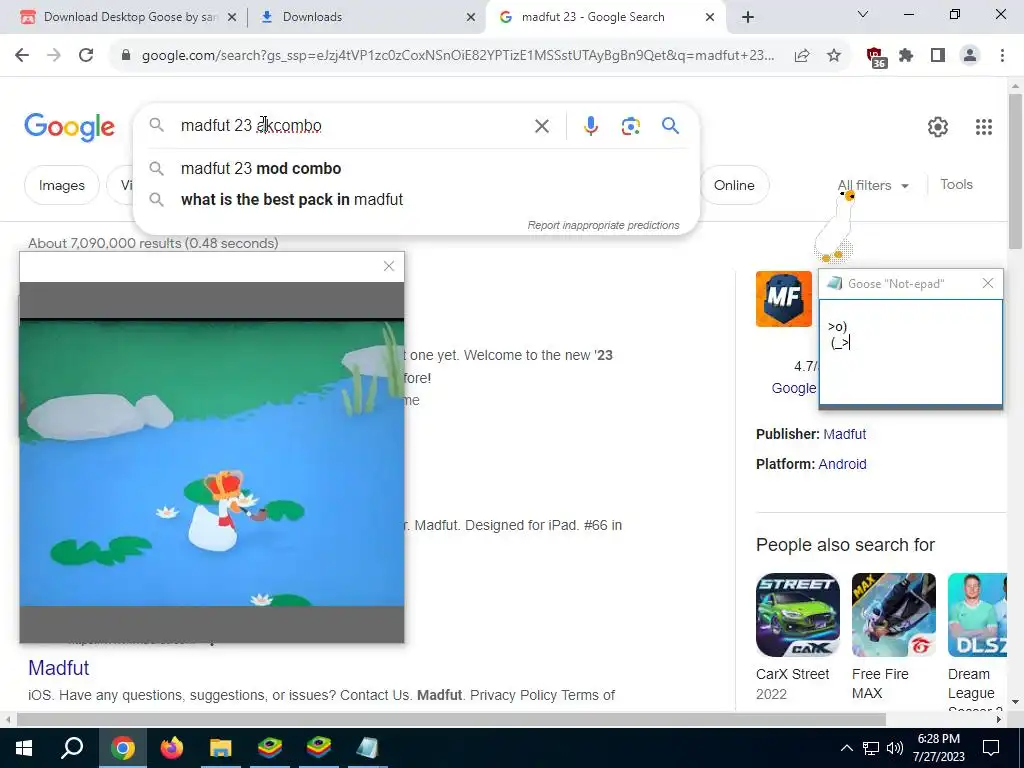The height and width of the screenshot is (768, 1024).
Task: Switch to the Downloads tab
Action: tap(364, 17)
